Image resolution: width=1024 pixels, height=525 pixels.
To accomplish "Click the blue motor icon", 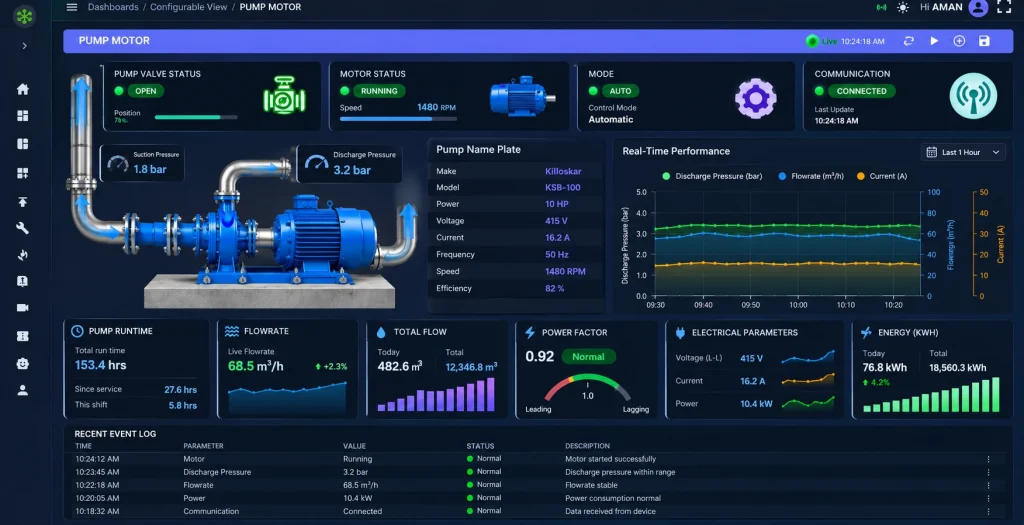I will point(522,95).
